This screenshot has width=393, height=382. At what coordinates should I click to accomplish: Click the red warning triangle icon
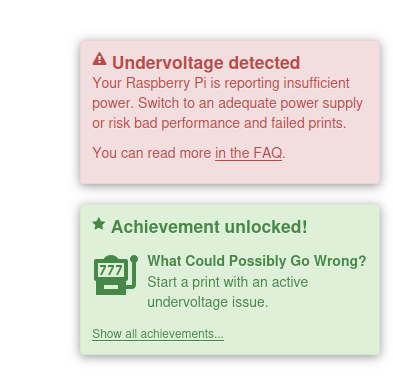pyautogui.click(x=99, y=59)
